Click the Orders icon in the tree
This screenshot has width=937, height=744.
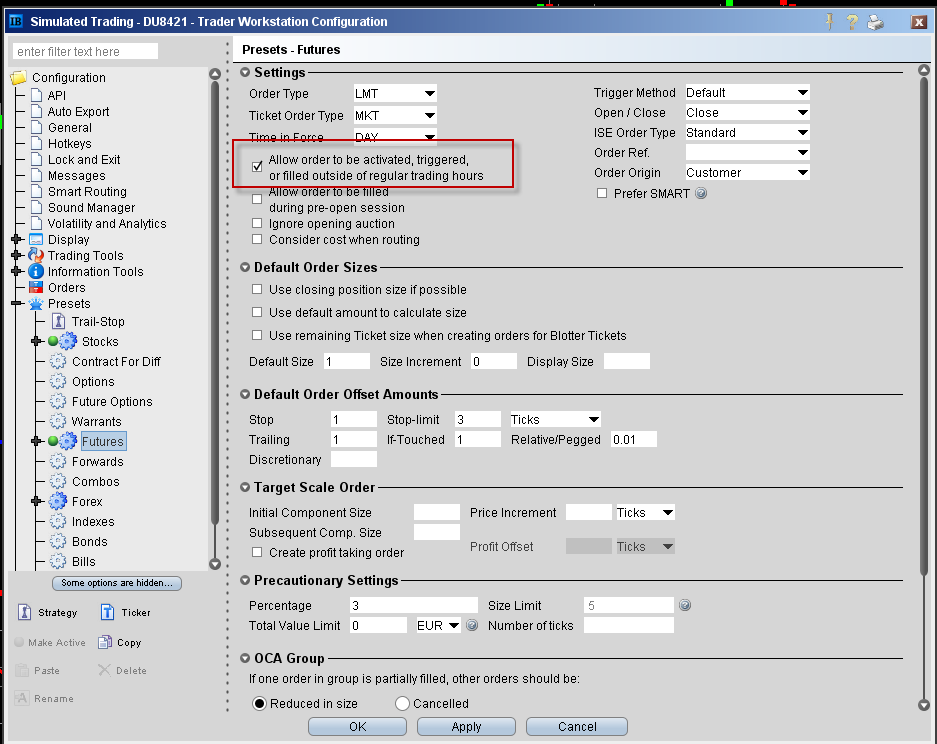pos(36,287)
